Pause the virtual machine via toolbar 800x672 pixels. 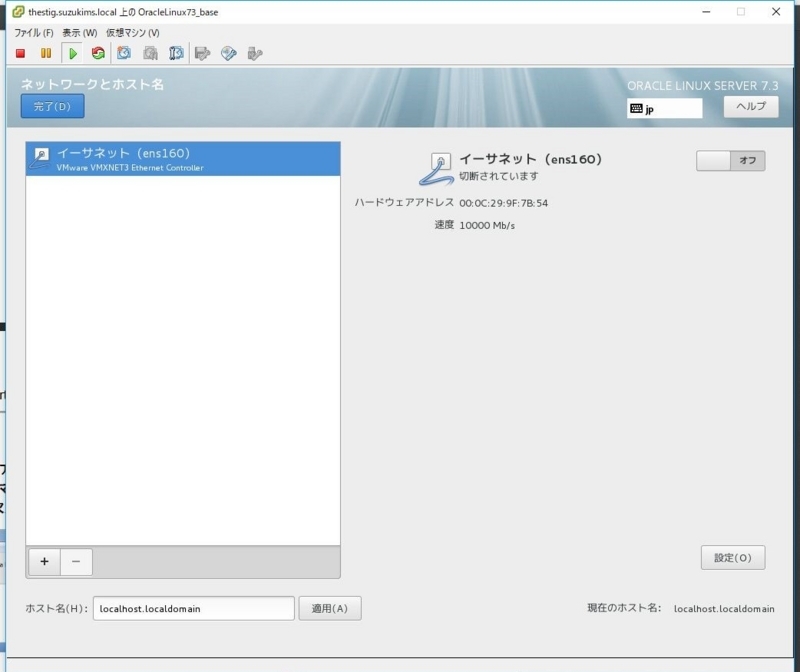tap(46, 54)
